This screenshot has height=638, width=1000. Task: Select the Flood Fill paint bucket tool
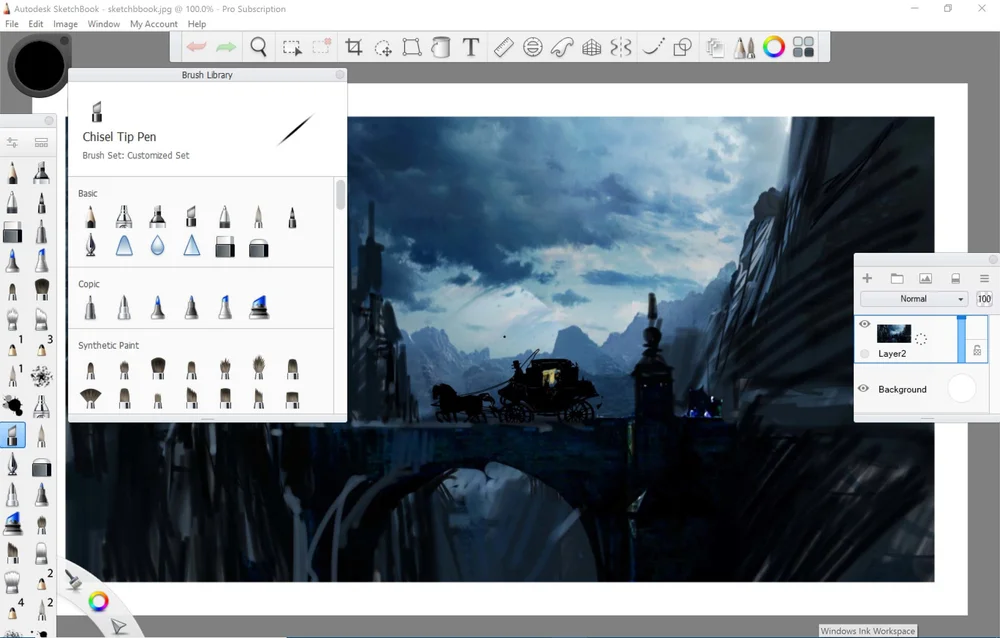click(441, 47)
